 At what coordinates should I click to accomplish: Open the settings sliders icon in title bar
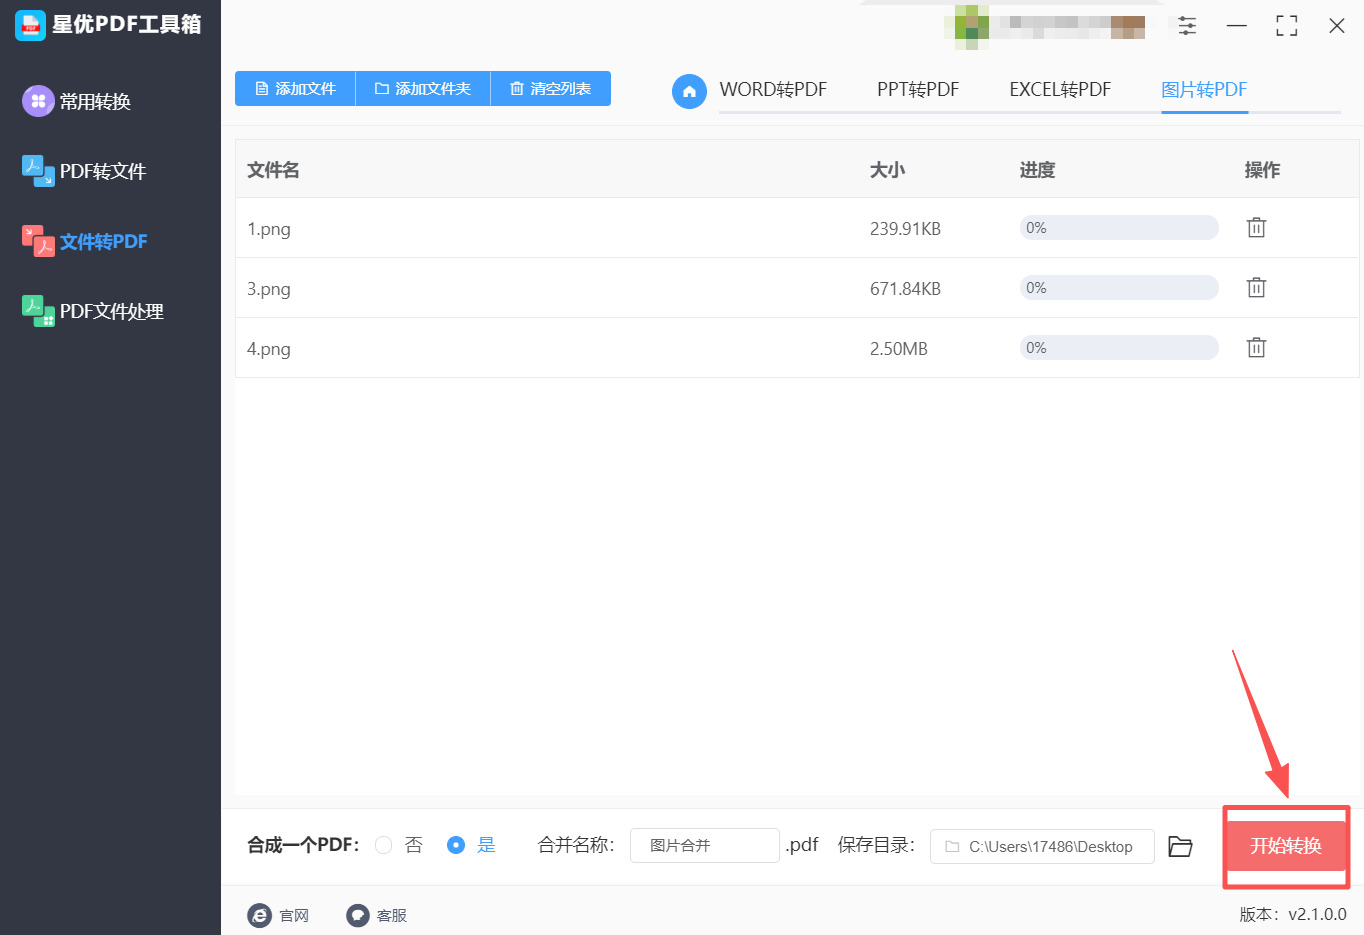pyautogui.click(x=1187, y=26)
